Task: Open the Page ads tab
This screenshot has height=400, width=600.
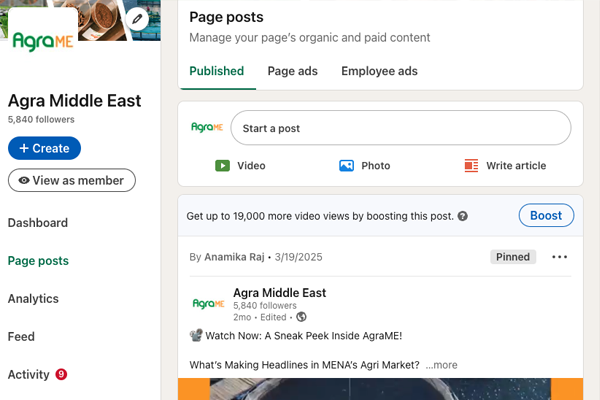Action: [292, 71]
